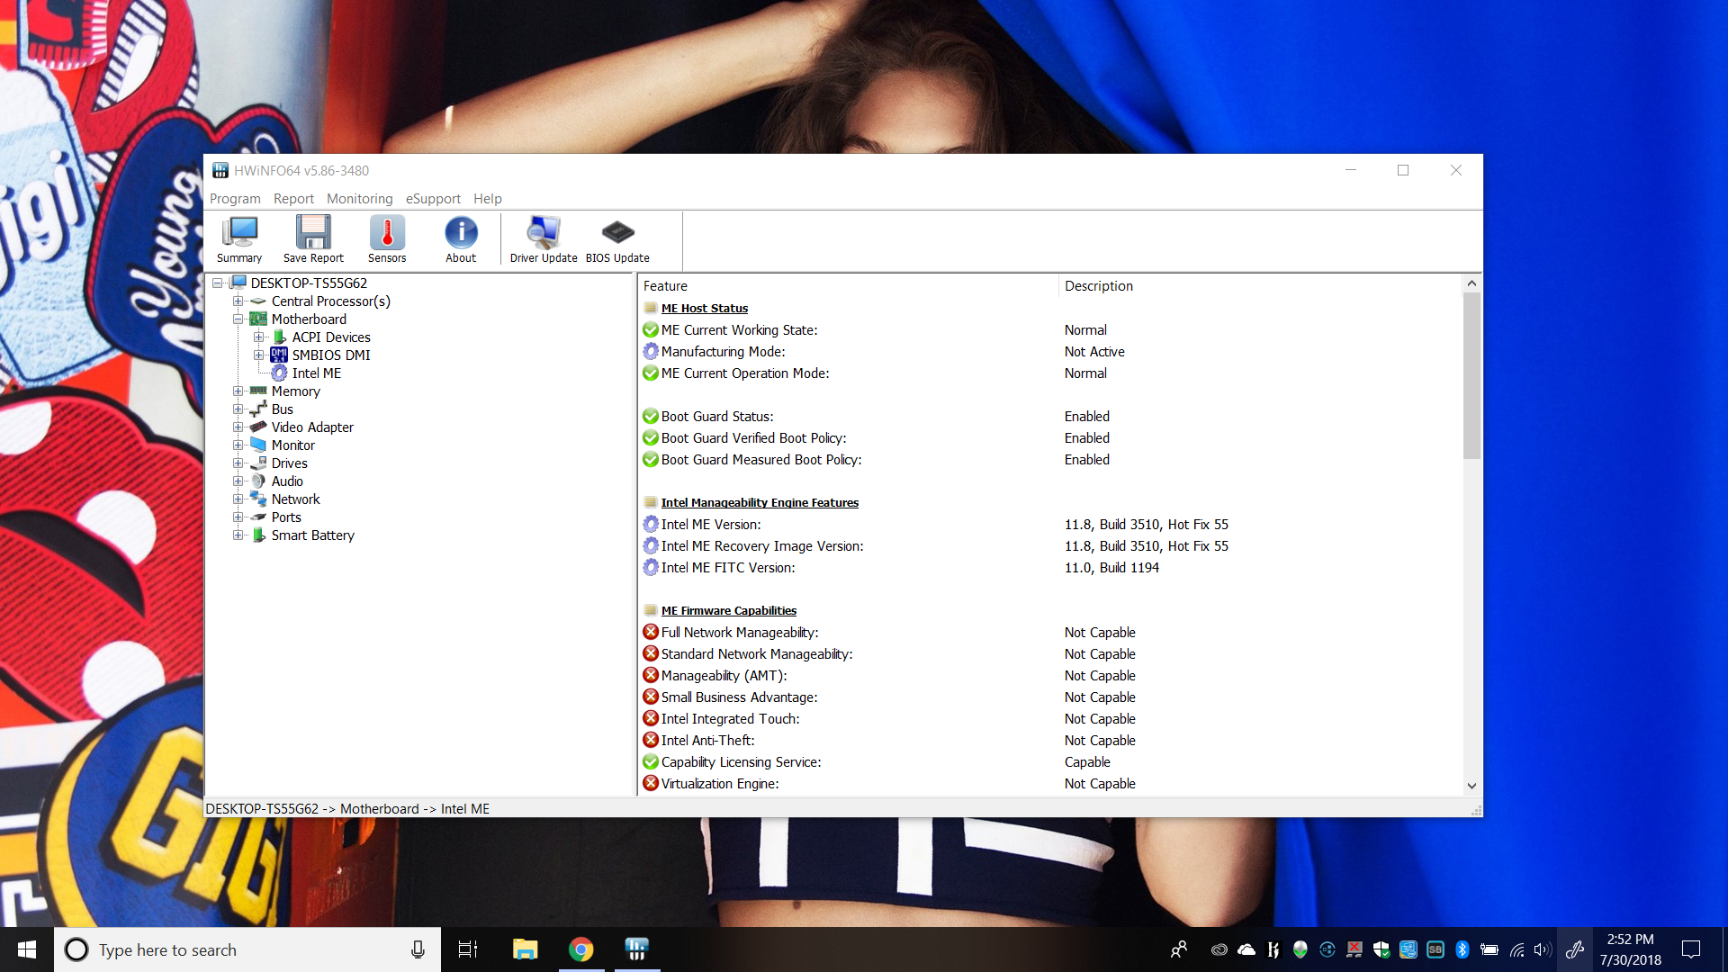Open the Report menu

[293, 199]
